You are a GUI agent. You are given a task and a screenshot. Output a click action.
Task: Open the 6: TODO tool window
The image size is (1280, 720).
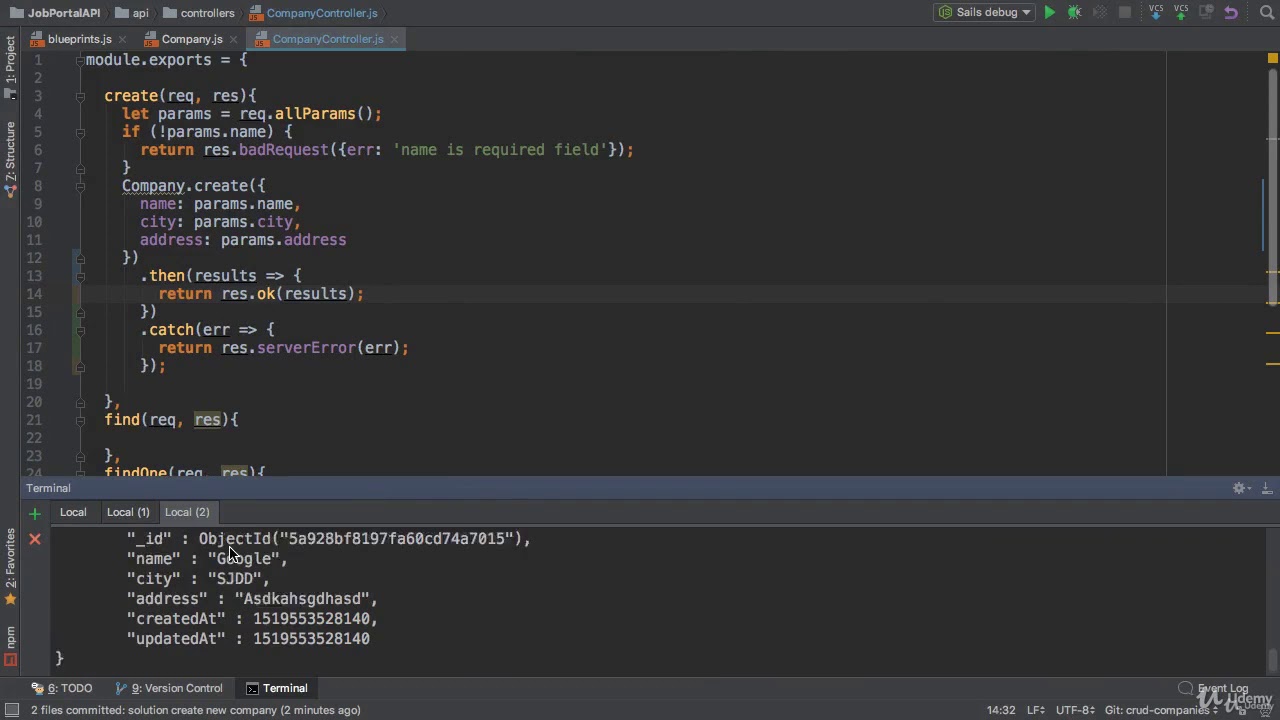click(x=62, y=688)
